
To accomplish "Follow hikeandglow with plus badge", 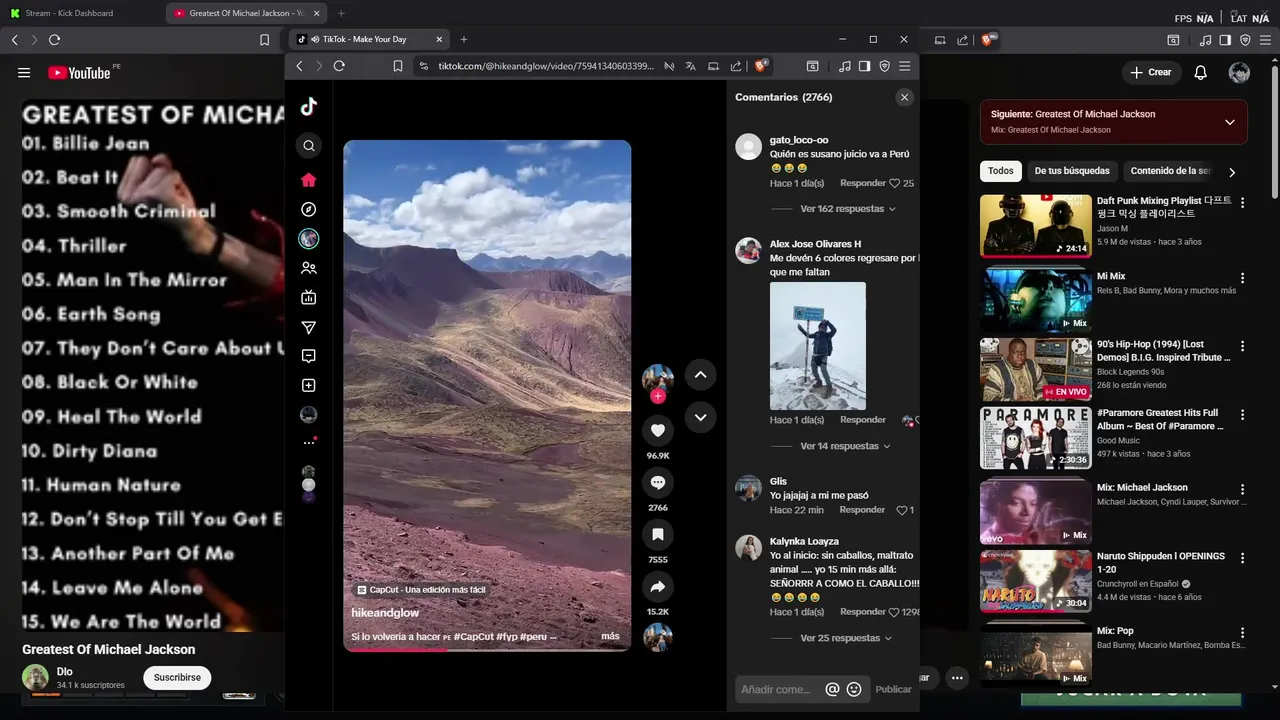I will click(658, 396).
